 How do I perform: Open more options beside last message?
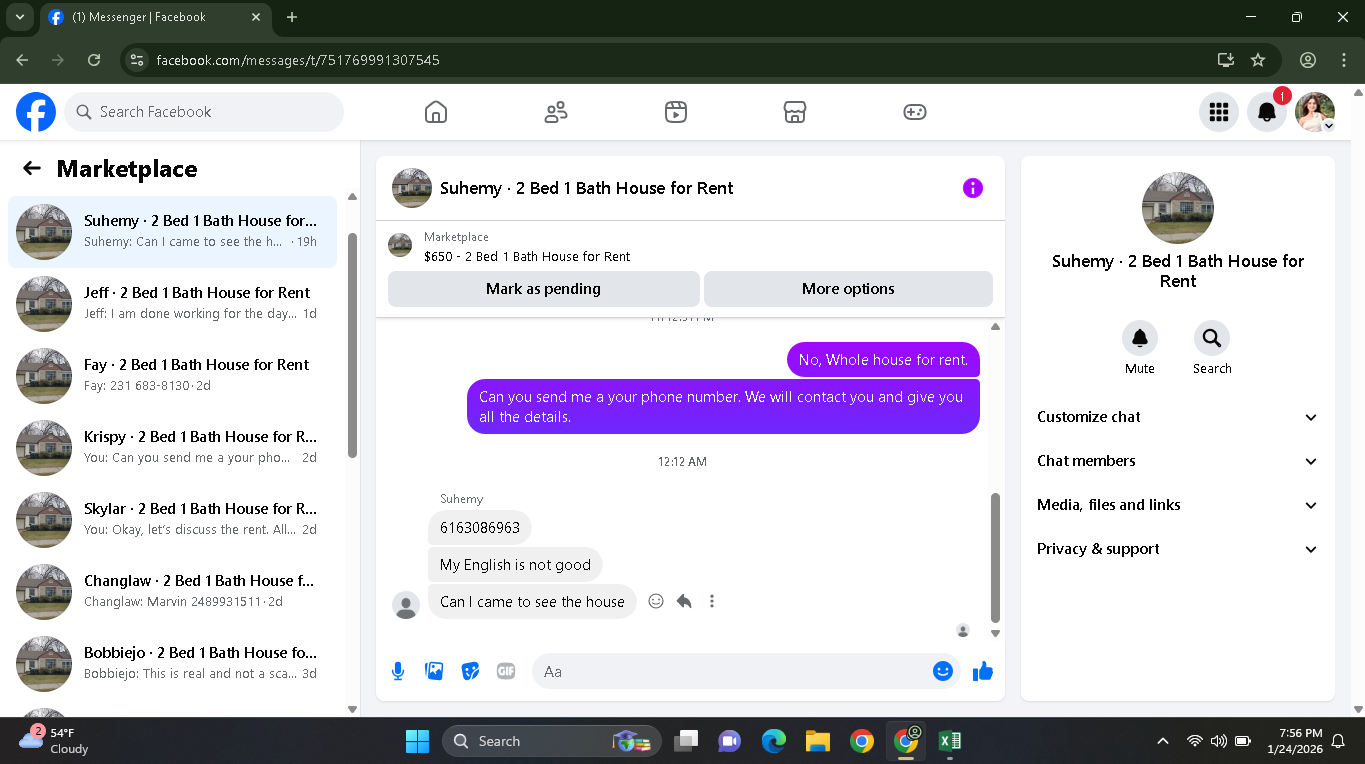712,601
